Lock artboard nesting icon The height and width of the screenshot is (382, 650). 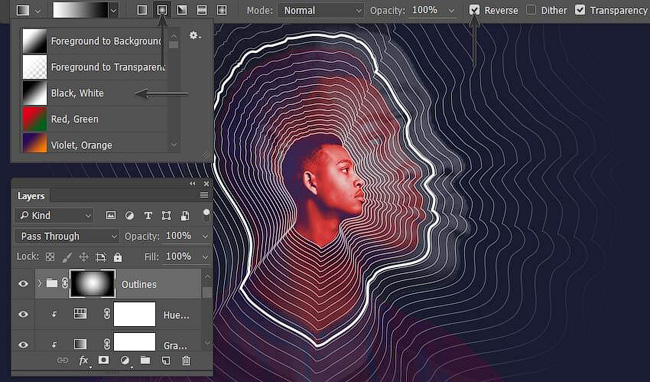click(x=101, y=257)
